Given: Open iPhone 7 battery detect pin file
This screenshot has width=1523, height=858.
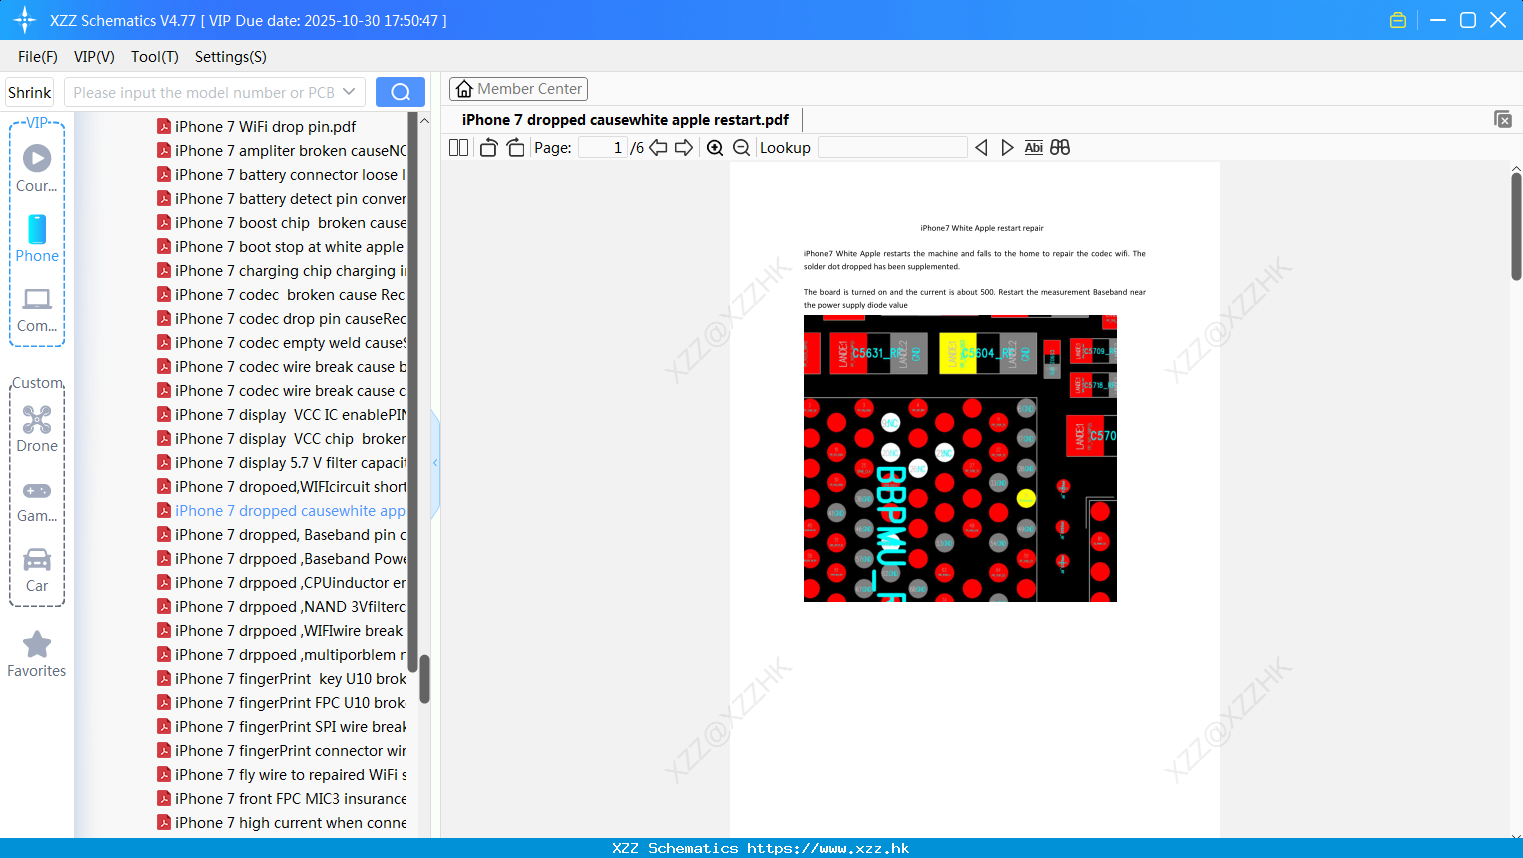Looking at the screenshot, I should point(282,199).
